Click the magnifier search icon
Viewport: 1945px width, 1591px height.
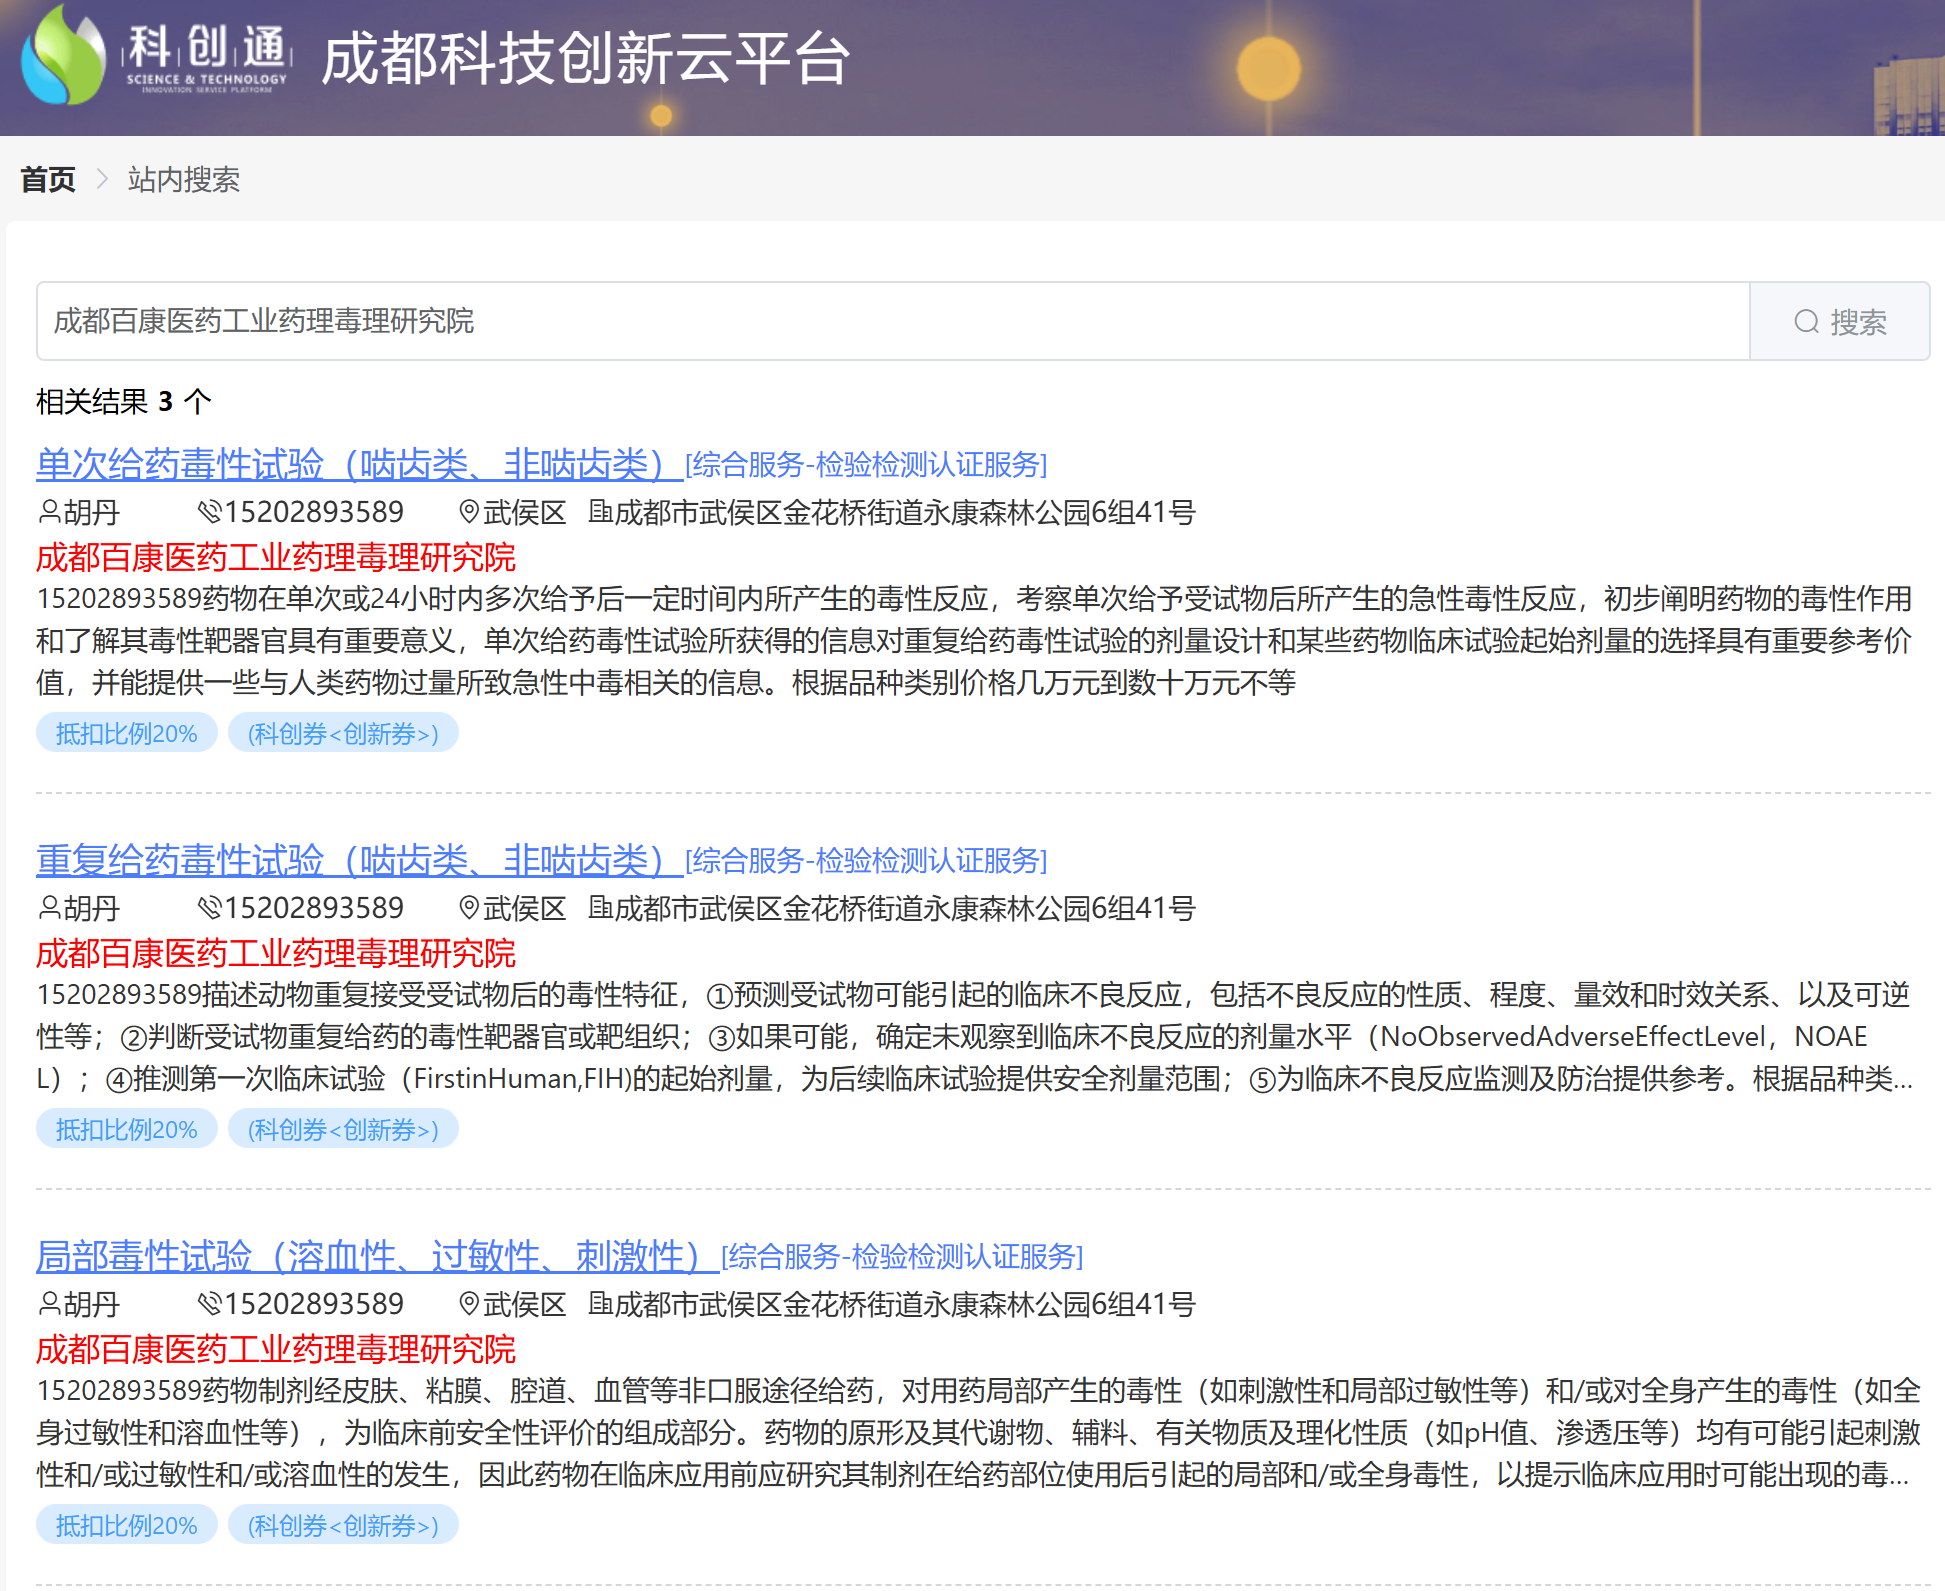click(1806, 322)
